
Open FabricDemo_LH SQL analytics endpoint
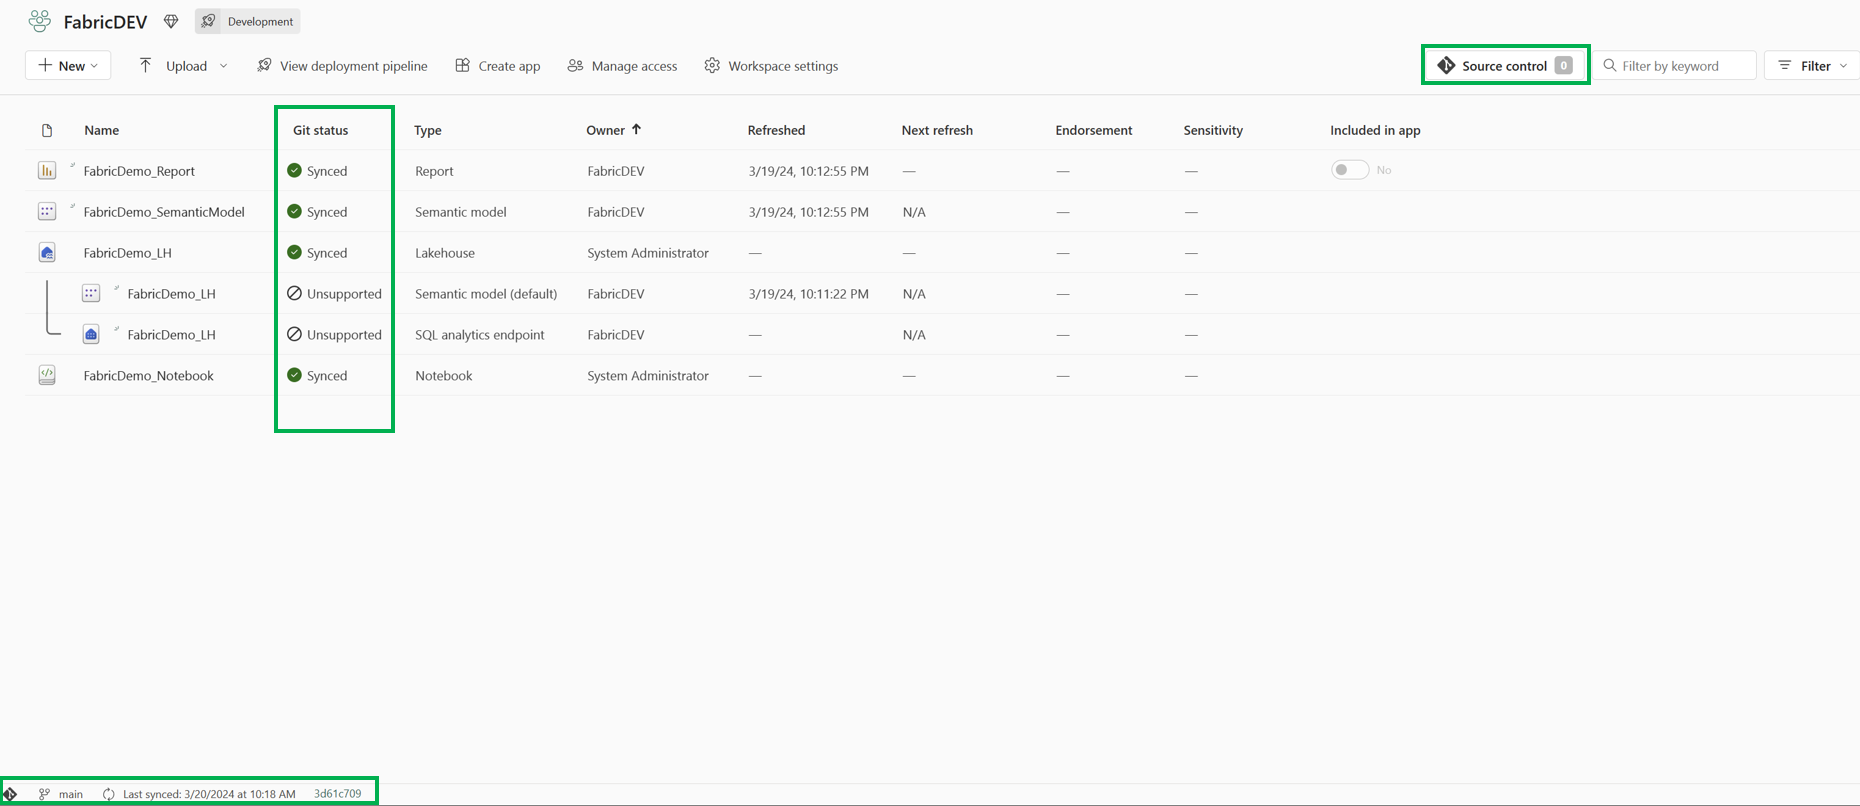pyautogui.click(x=171, y=335)
